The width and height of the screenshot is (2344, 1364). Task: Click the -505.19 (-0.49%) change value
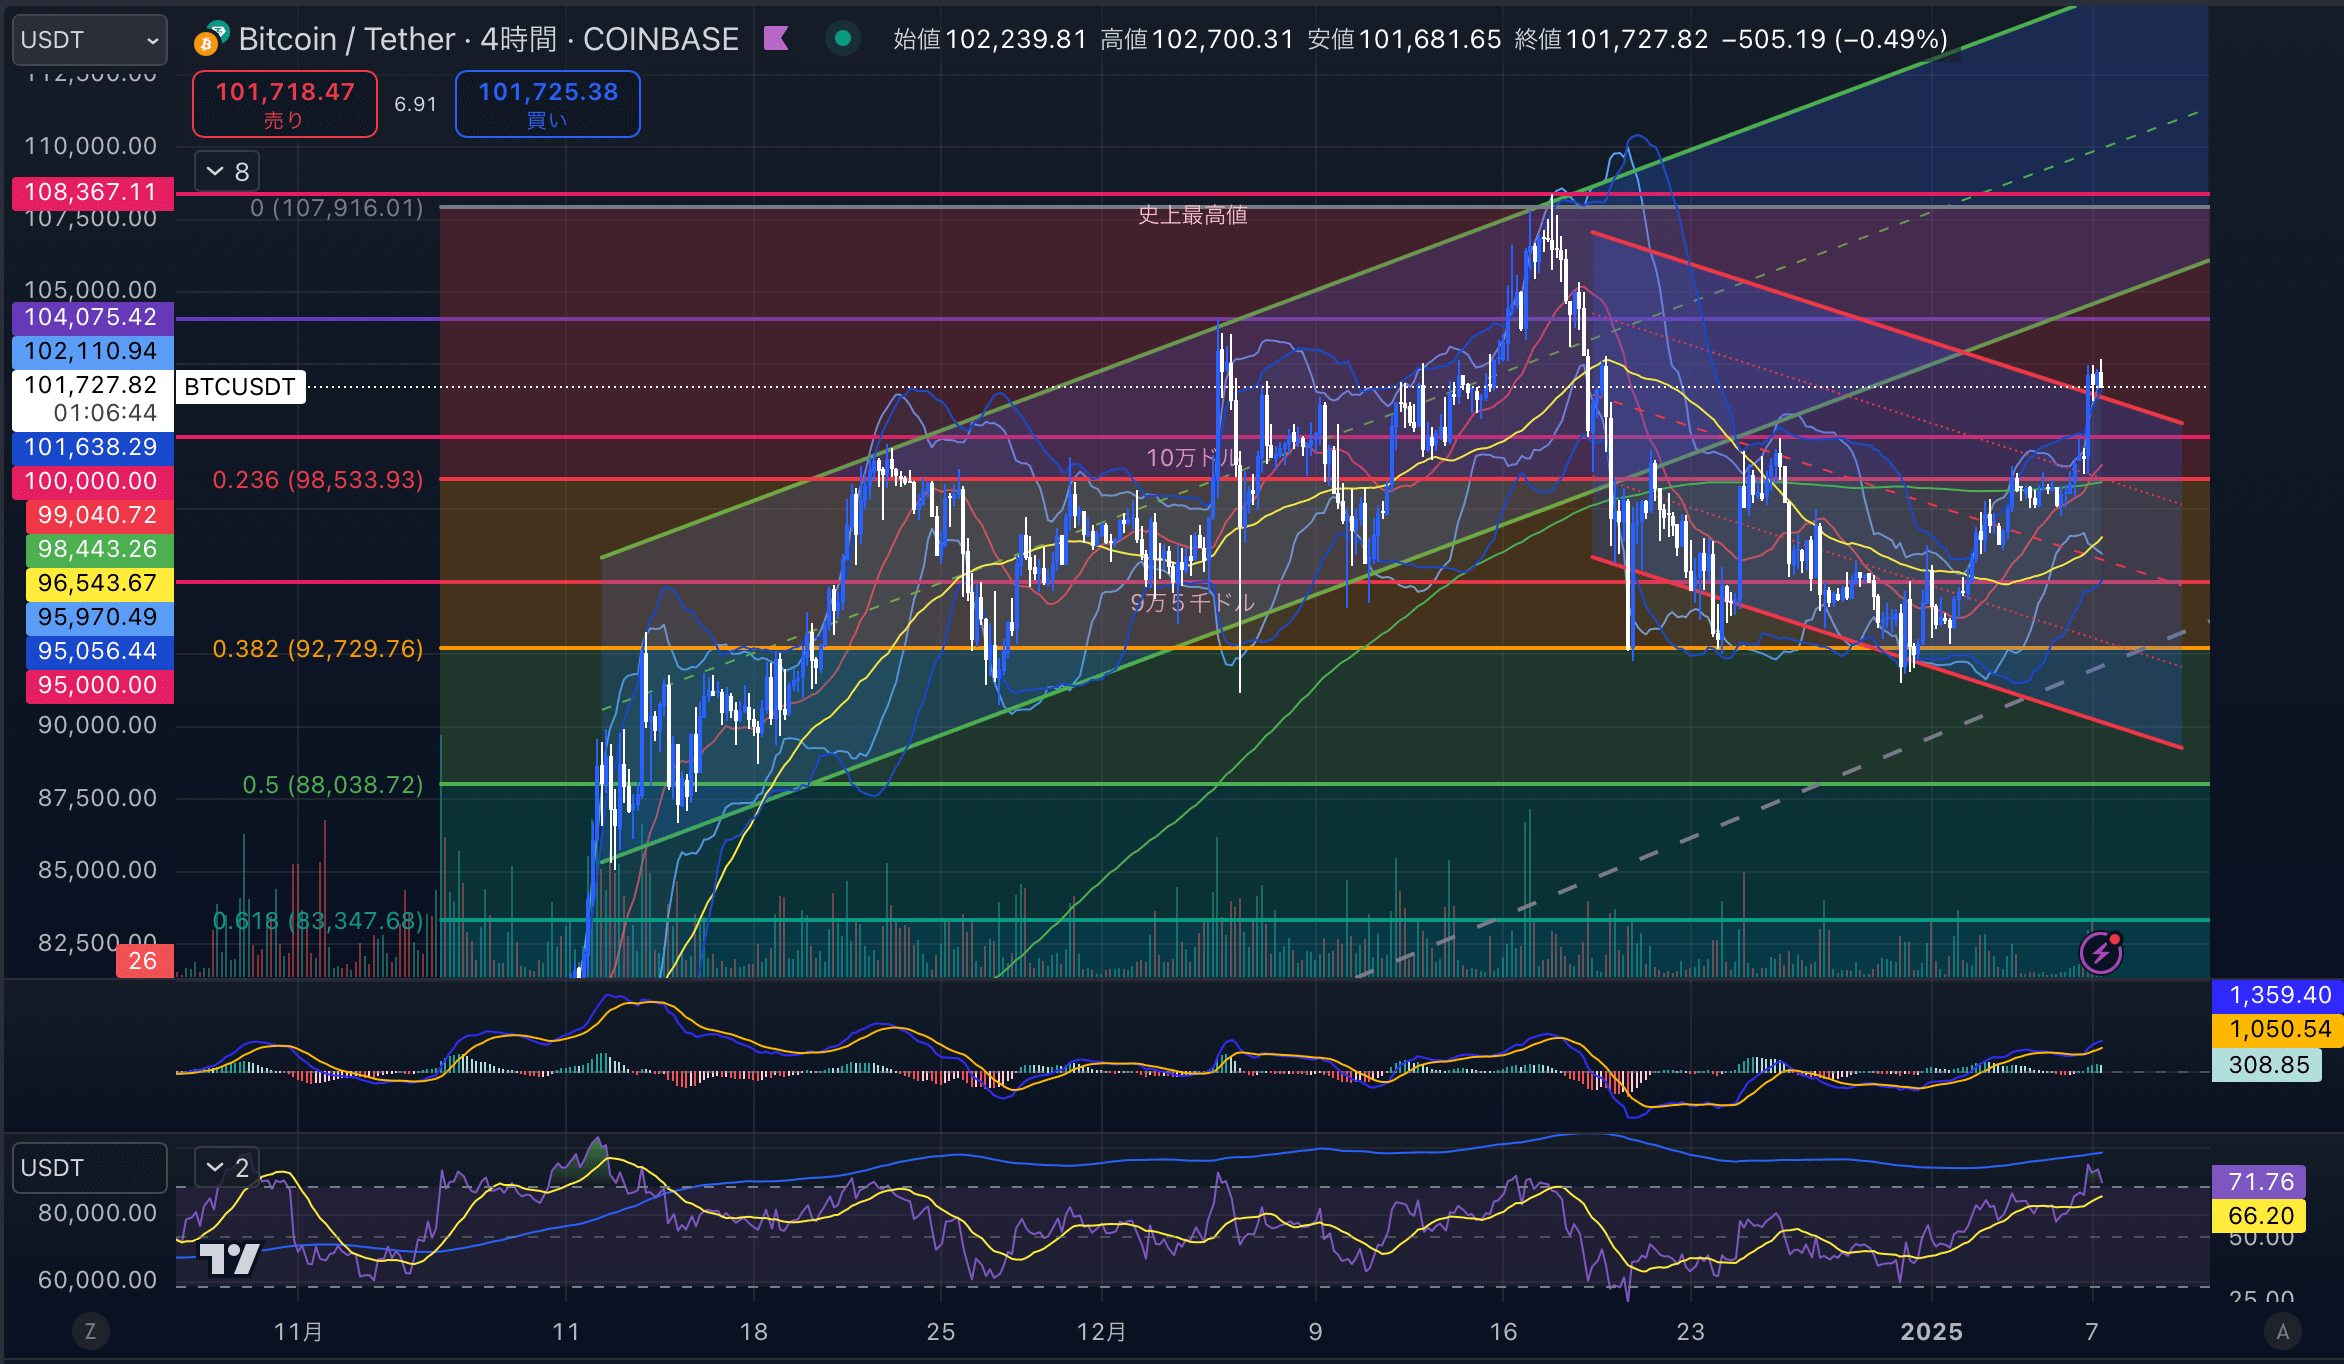click(x=1835, y=39)
